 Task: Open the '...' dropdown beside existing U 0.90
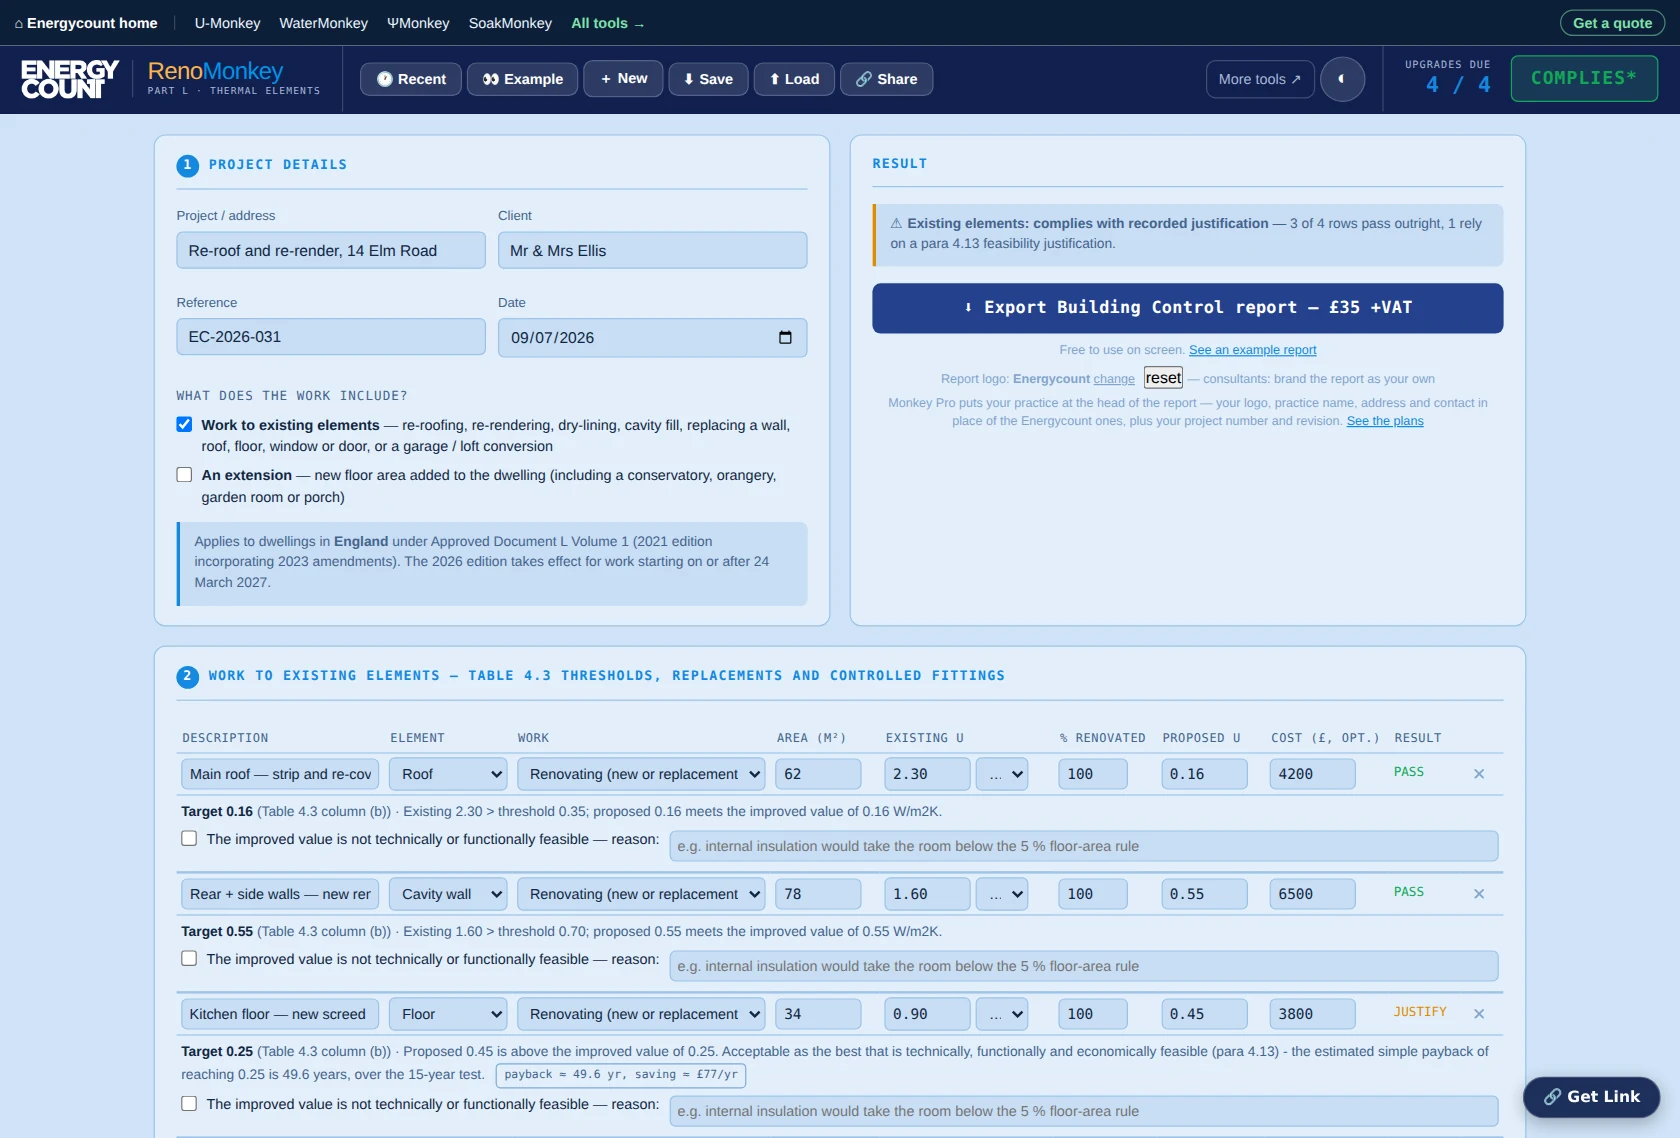pyautogui.click(x=1002, y=1014)
